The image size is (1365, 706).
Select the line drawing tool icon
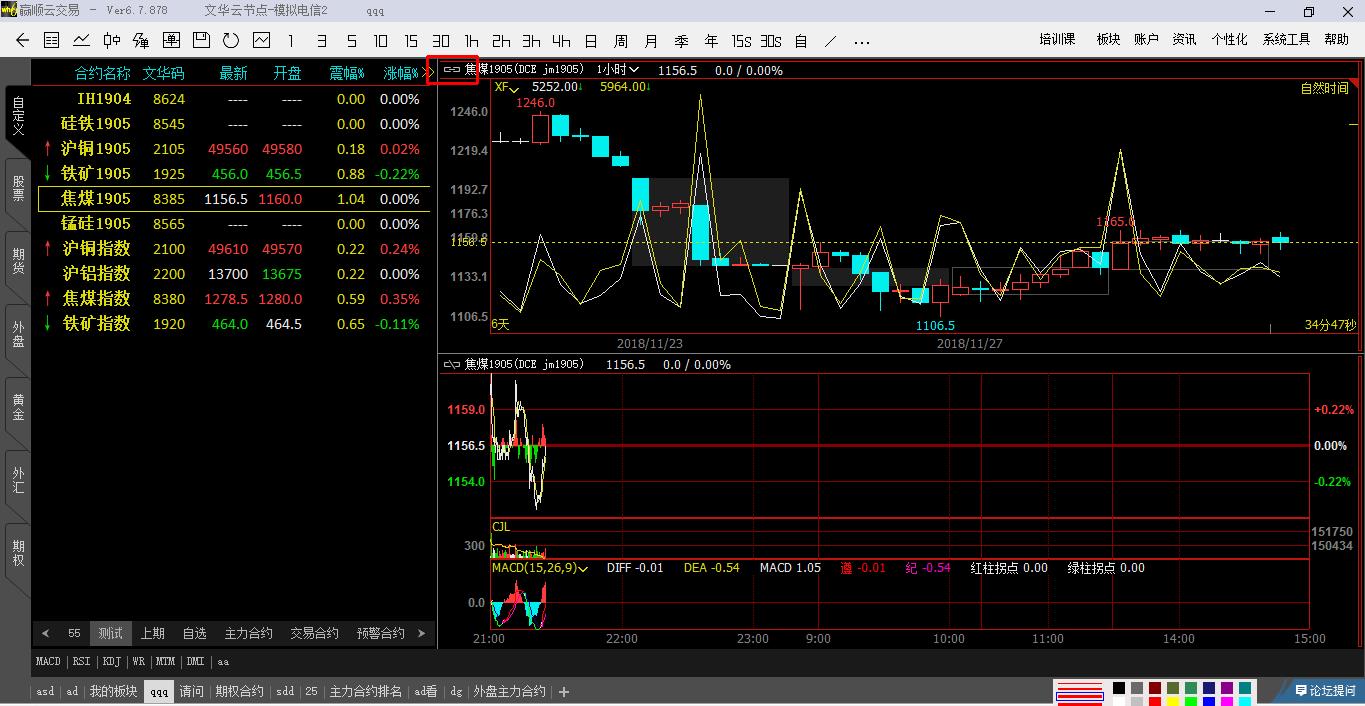[x=831, y=42]
